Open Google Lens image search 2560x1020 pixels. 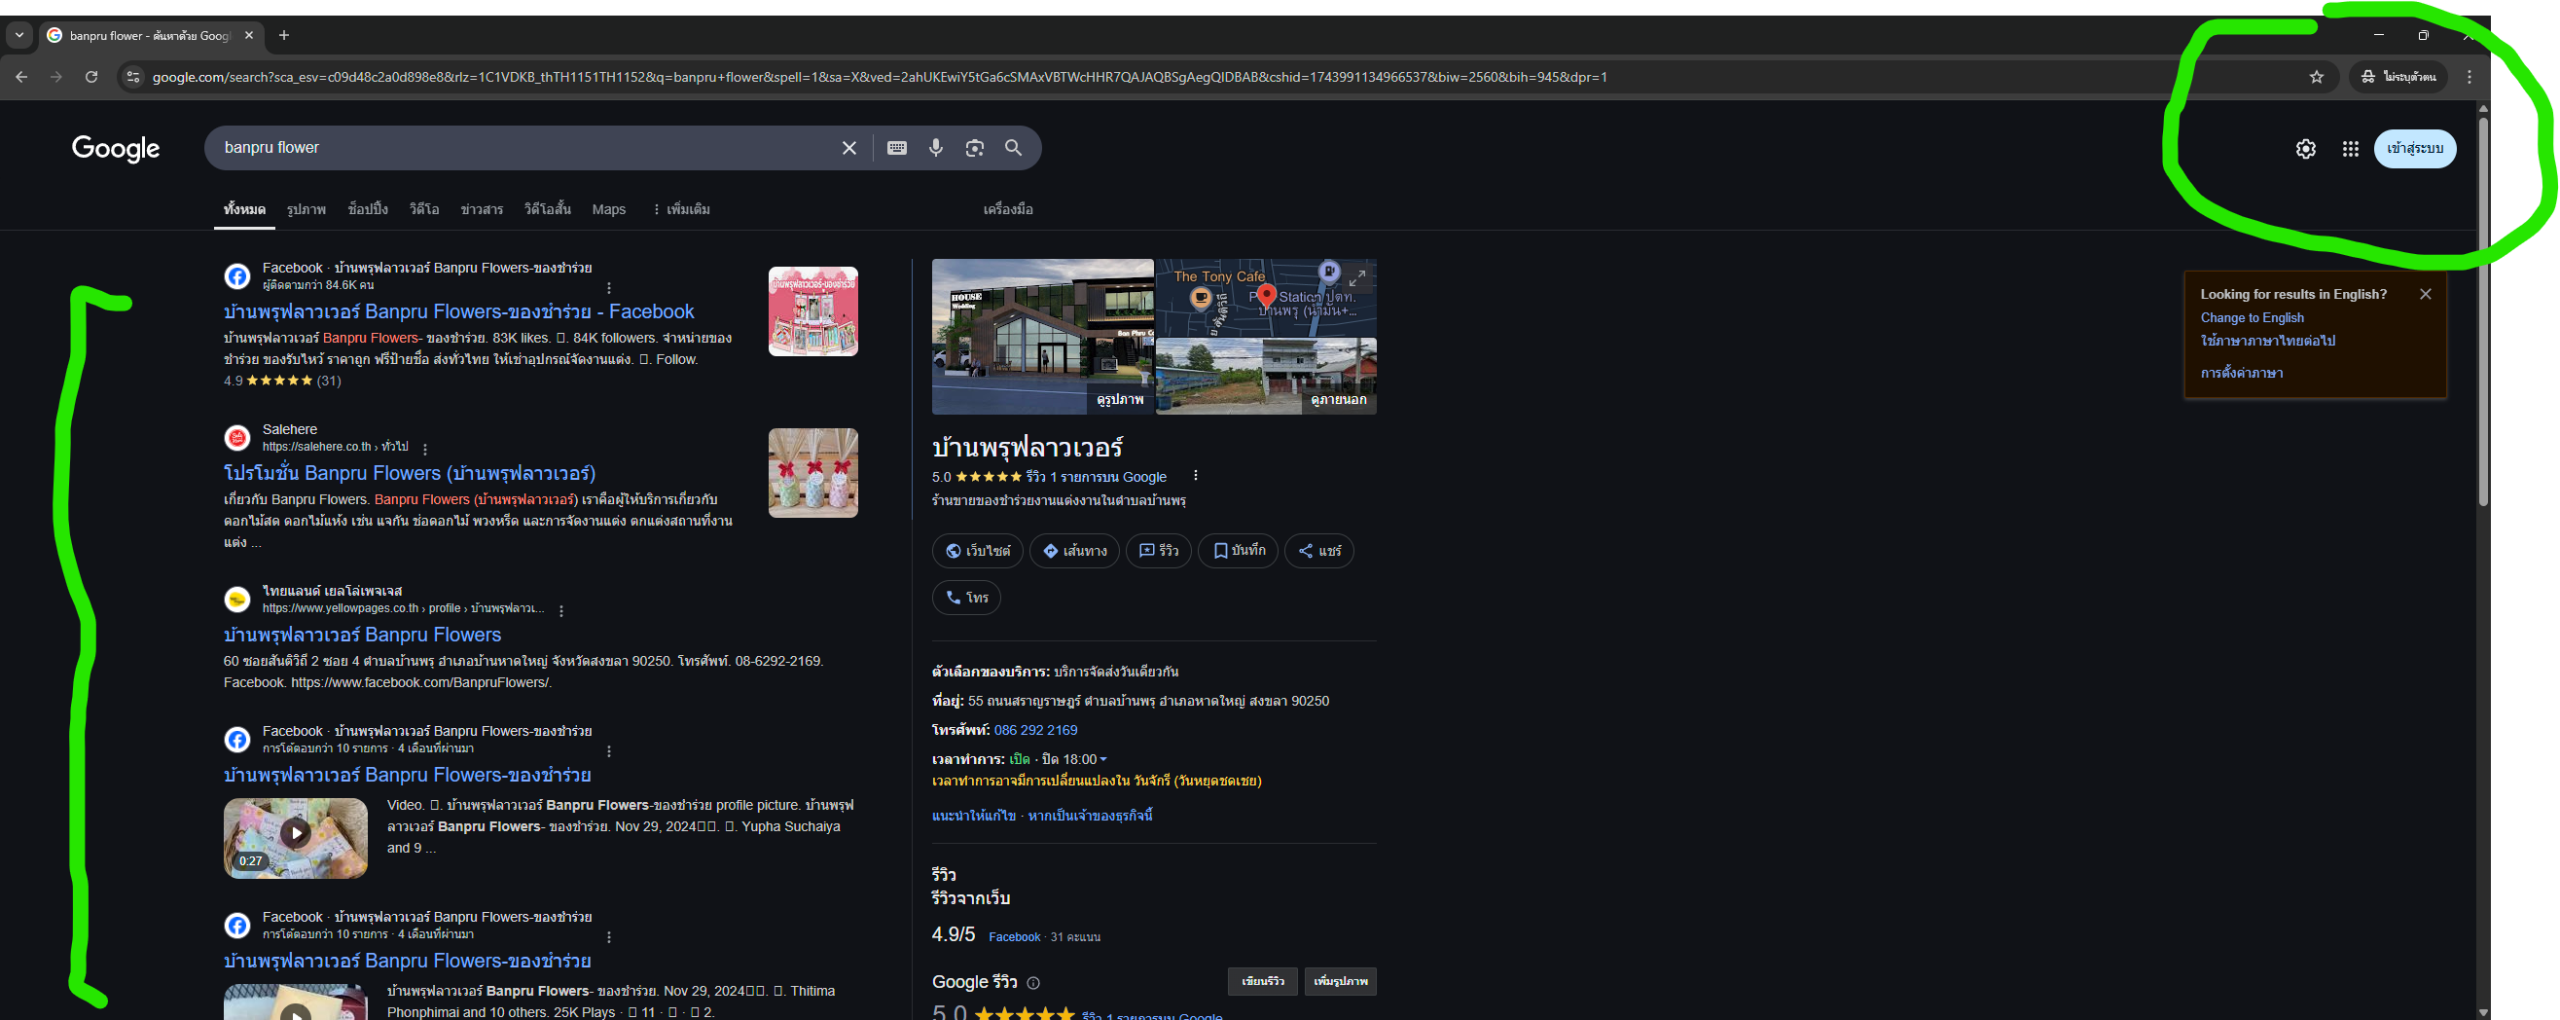[x=974, y=148]
